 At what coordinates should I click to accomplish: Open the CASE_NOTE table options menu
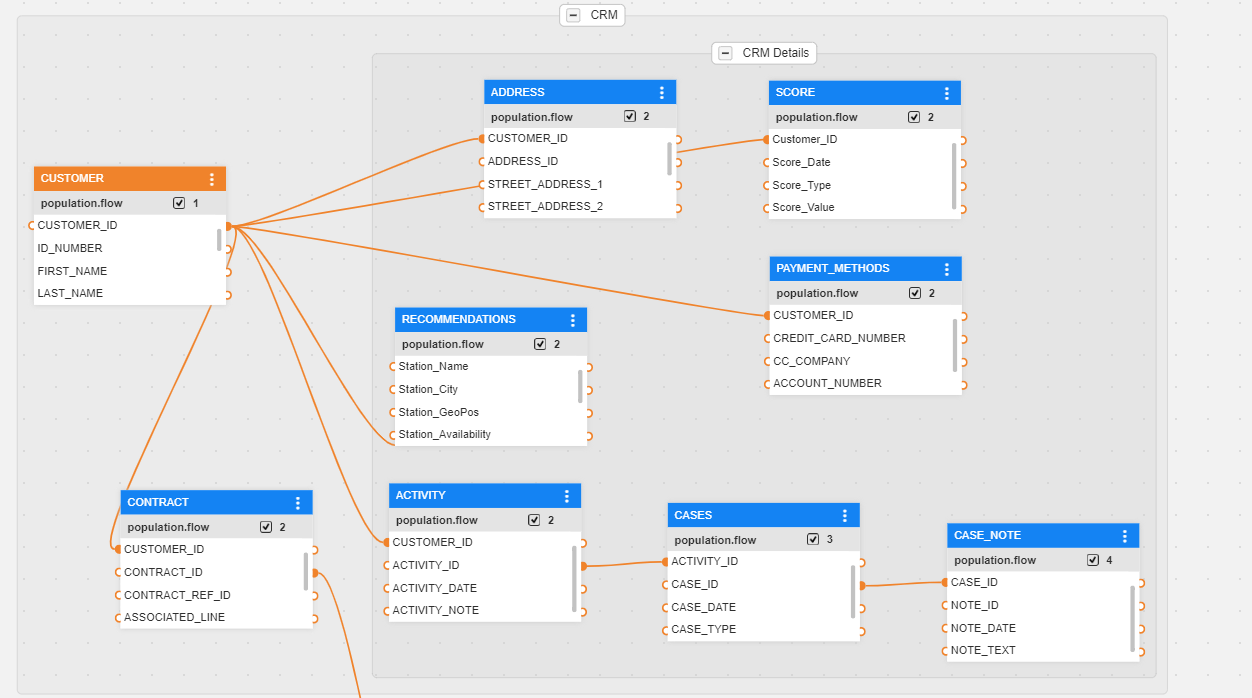pos(1125,536)
